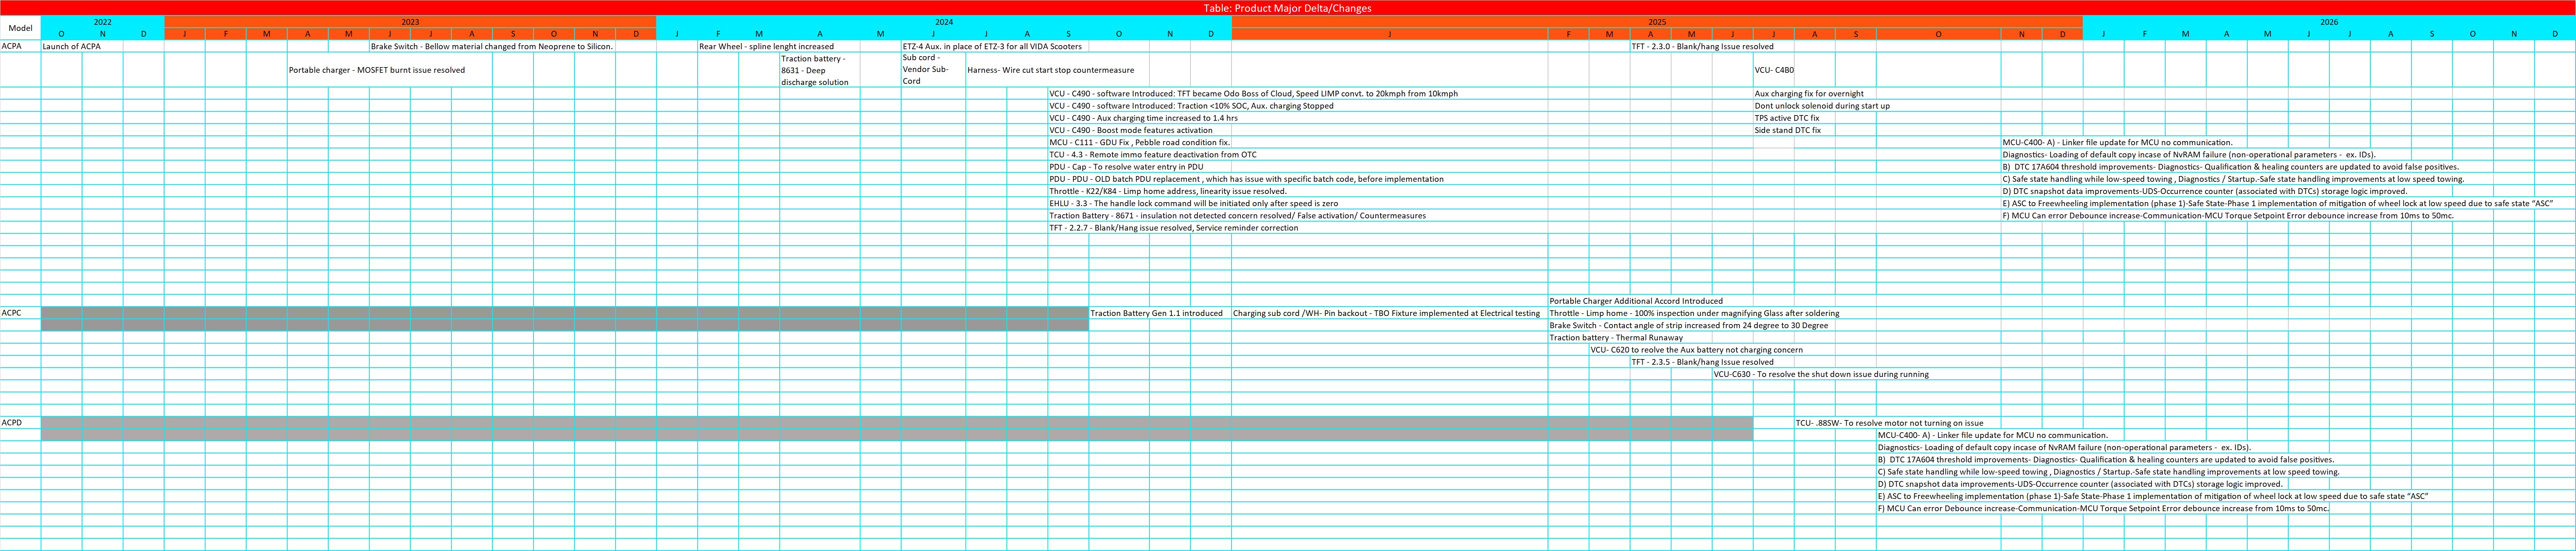Click the 'Table: Product Major Delta/Changes' title bar
Screen dimensions: 2576x551
(x=1287, y=8)
